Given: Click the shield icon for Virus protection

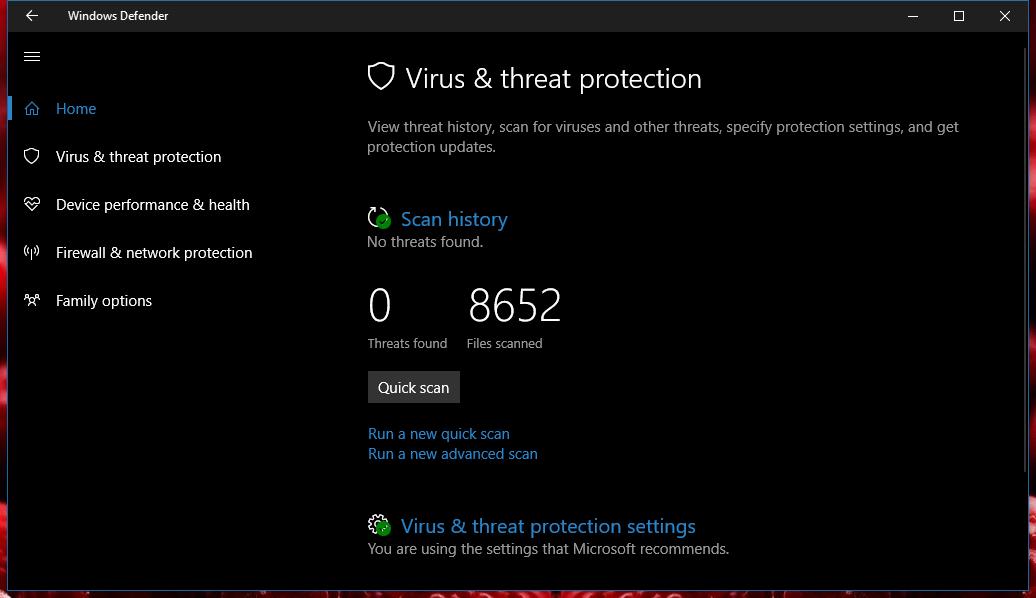Looking at the screenshot, I should click(x=32, y=157).
